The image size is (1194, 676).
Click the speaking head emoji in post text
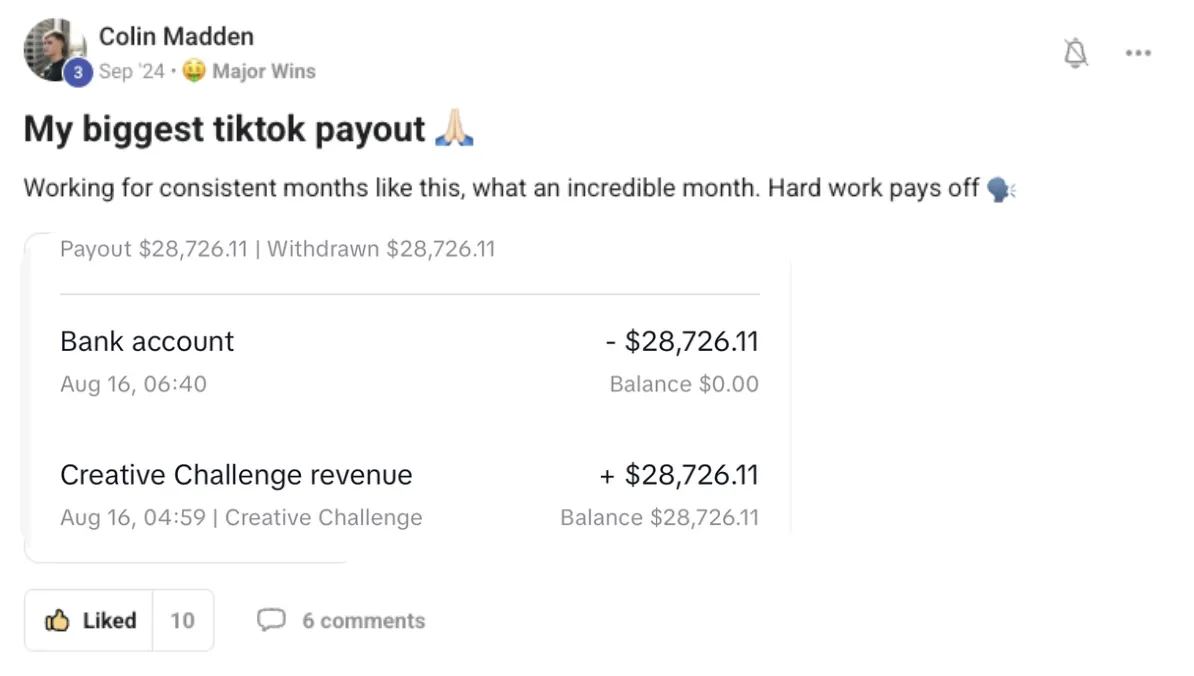tap(1000, 188)
